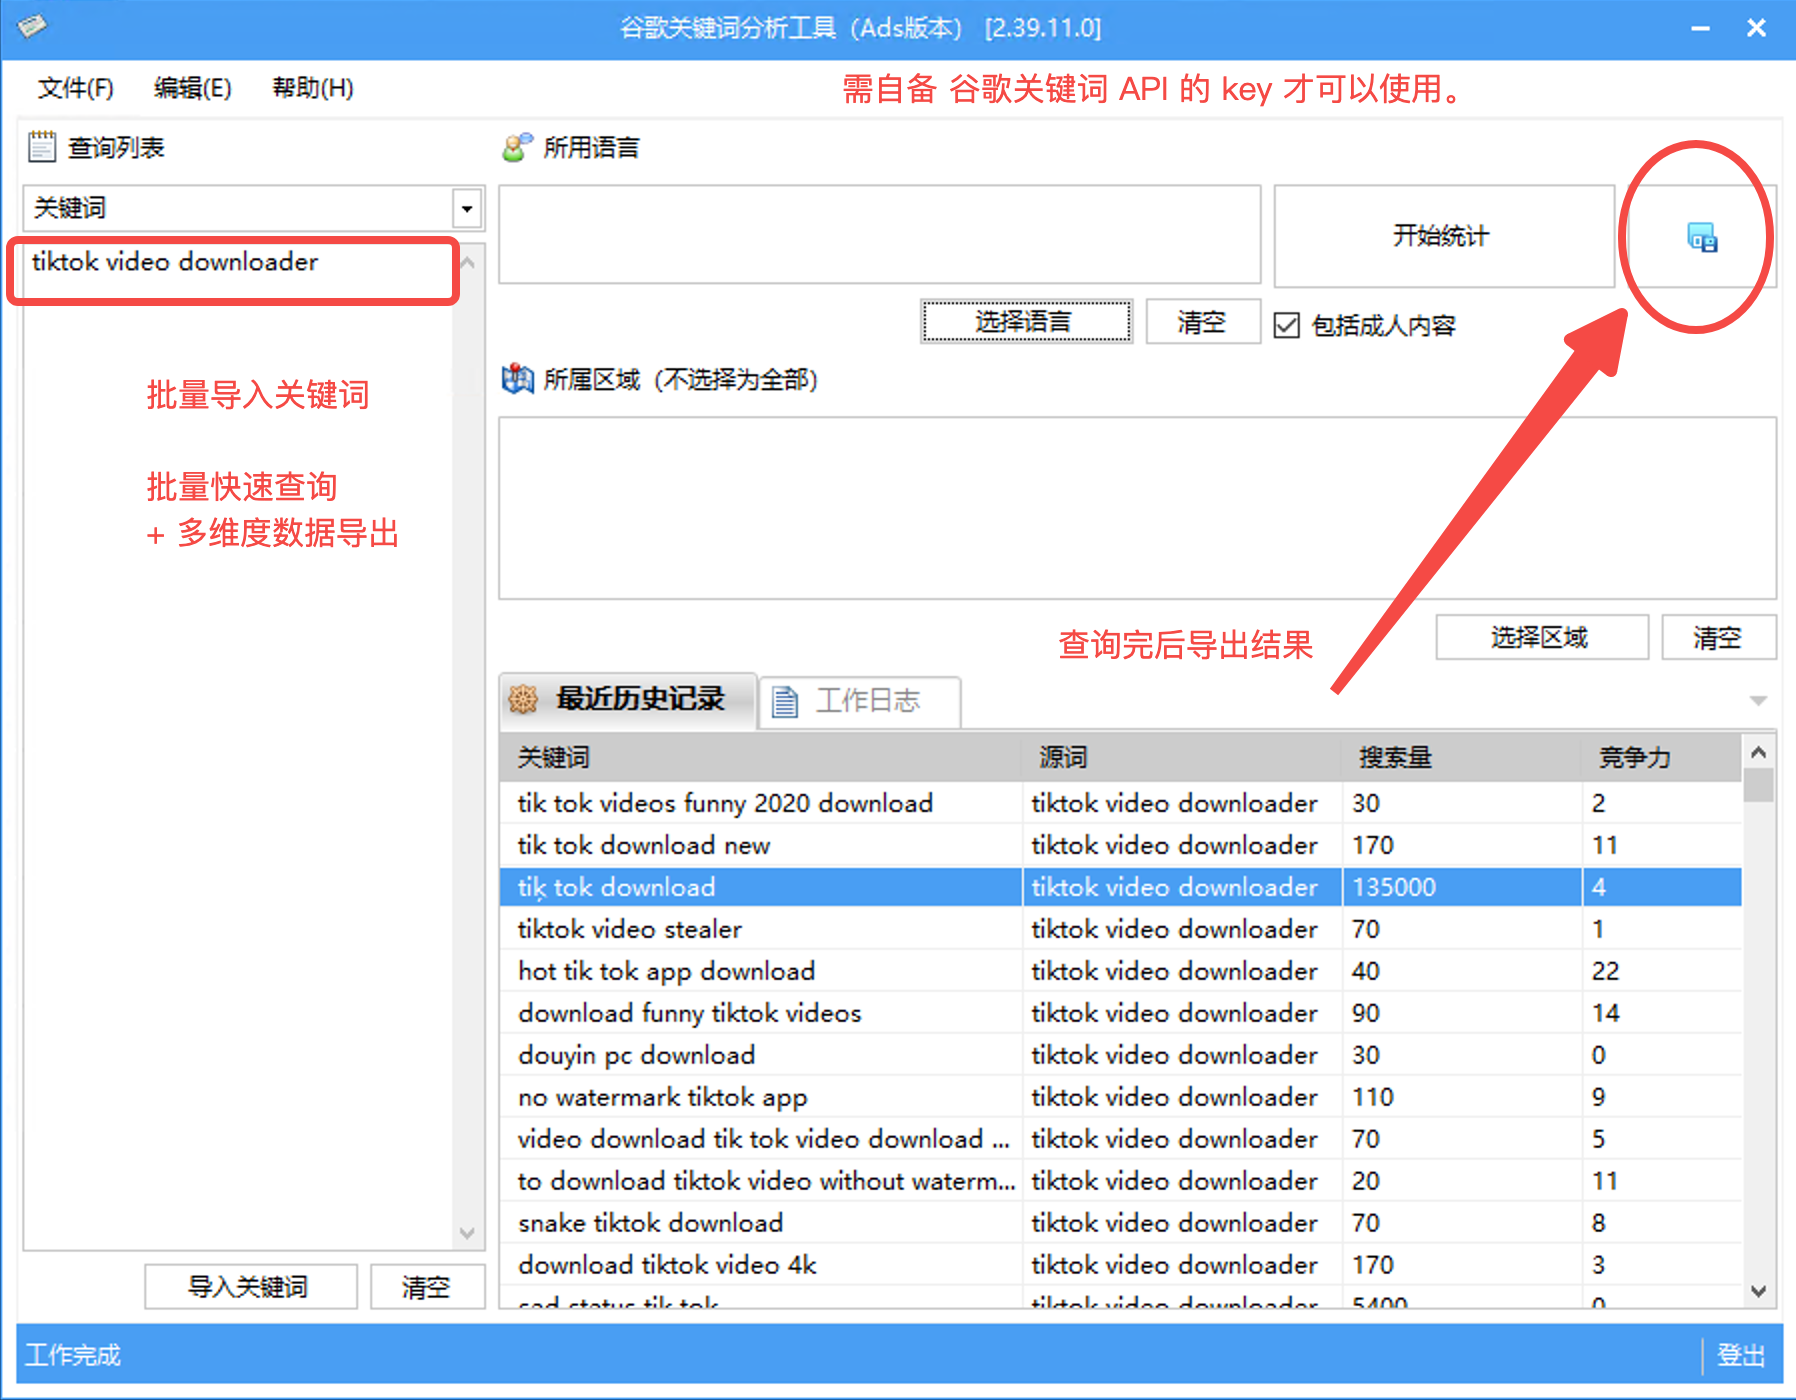Click the region map icon
Screen dimensions: 1796x1400
[x=517, y=379]
